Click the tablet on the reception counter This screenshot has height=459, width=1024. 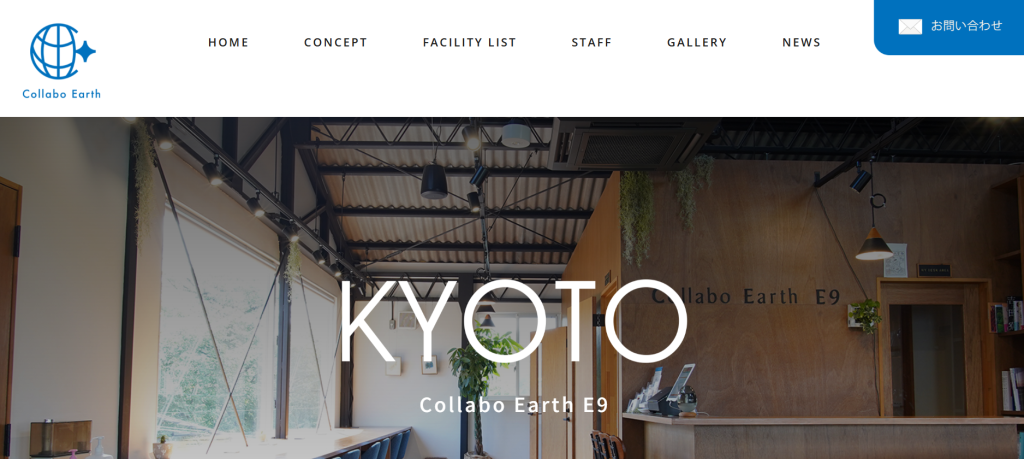[x=680, y=383]
